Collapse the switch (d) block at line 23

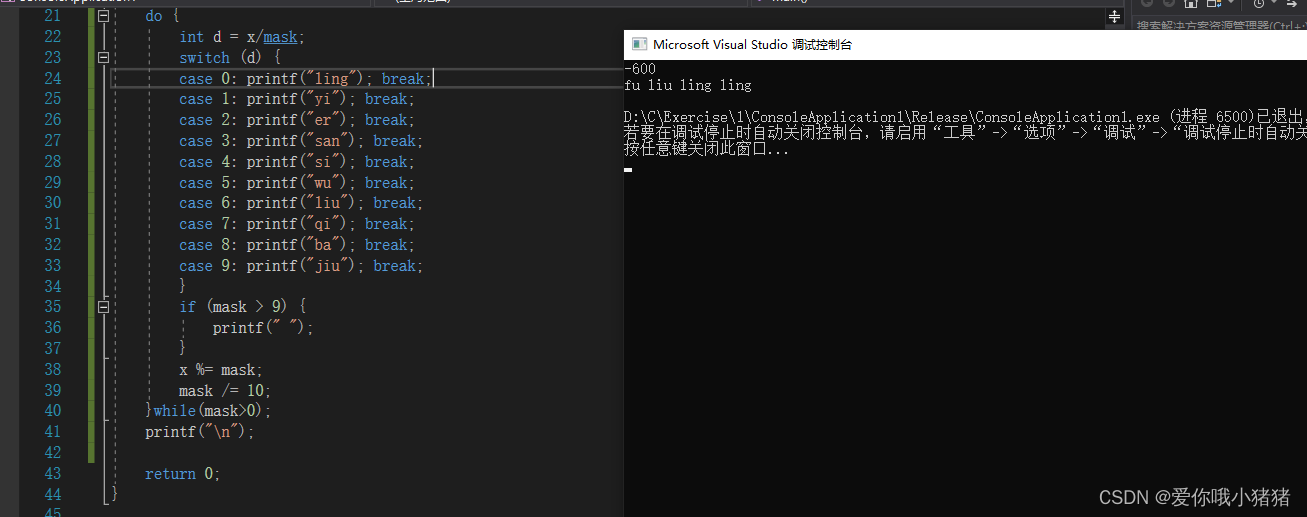(x=103, y=58)
